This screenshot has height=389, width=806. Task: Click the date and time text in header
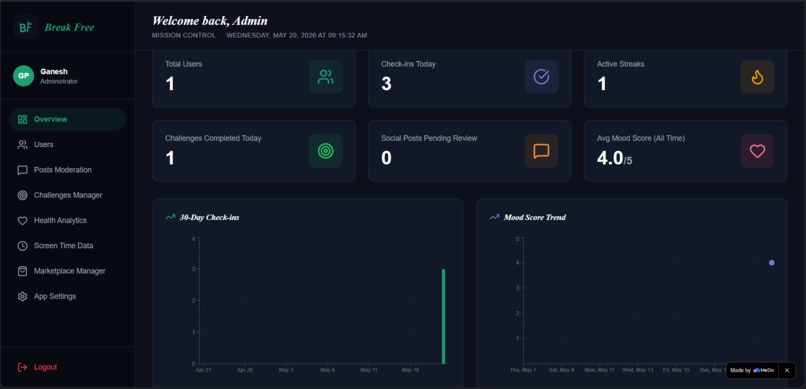(297, 35)
